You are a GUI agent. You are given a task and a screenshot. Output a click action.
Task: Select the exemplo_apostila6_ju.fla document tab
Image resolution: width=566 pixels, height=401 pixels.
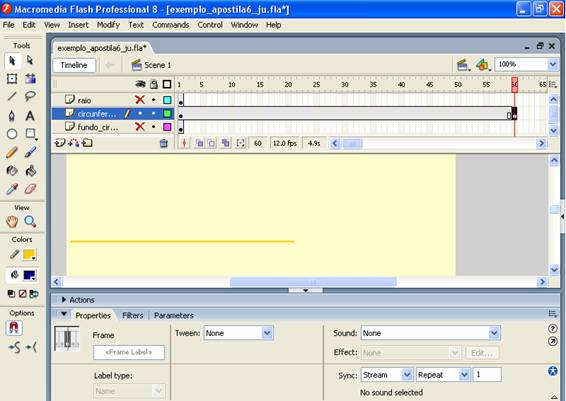tap(102, 48)
